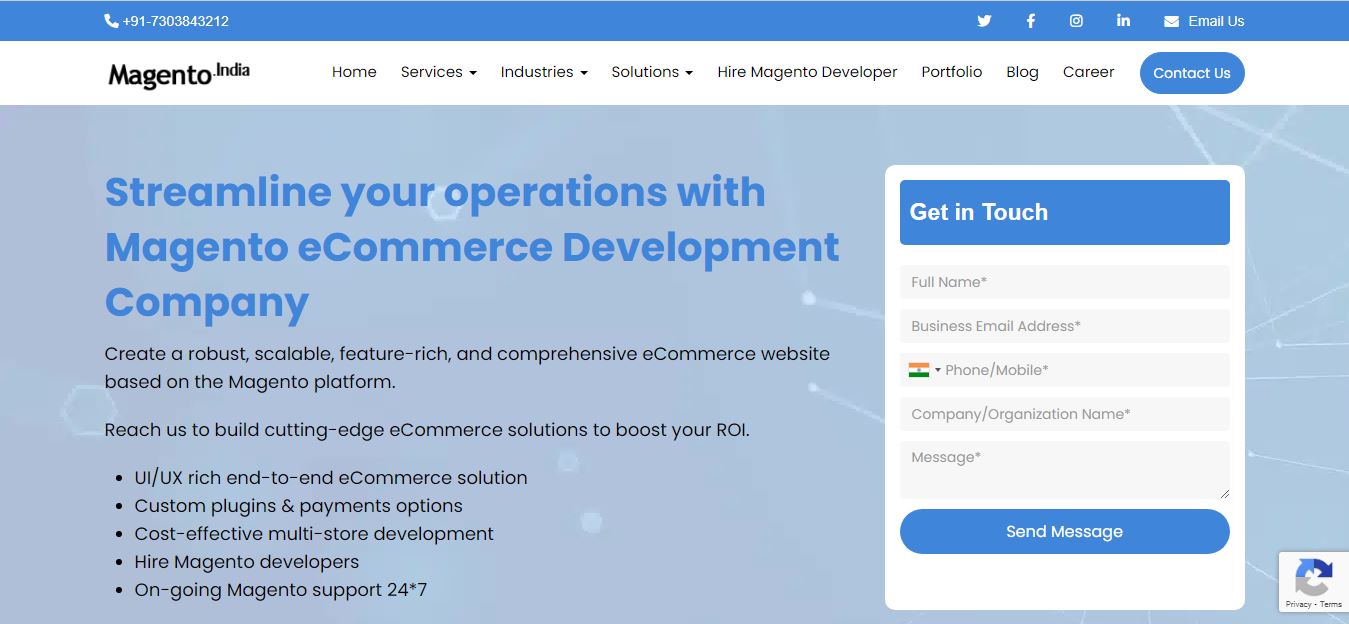Click the 'Get in Touch' form heading
This screenshot has height=624, width=1349.
[979, 212]
